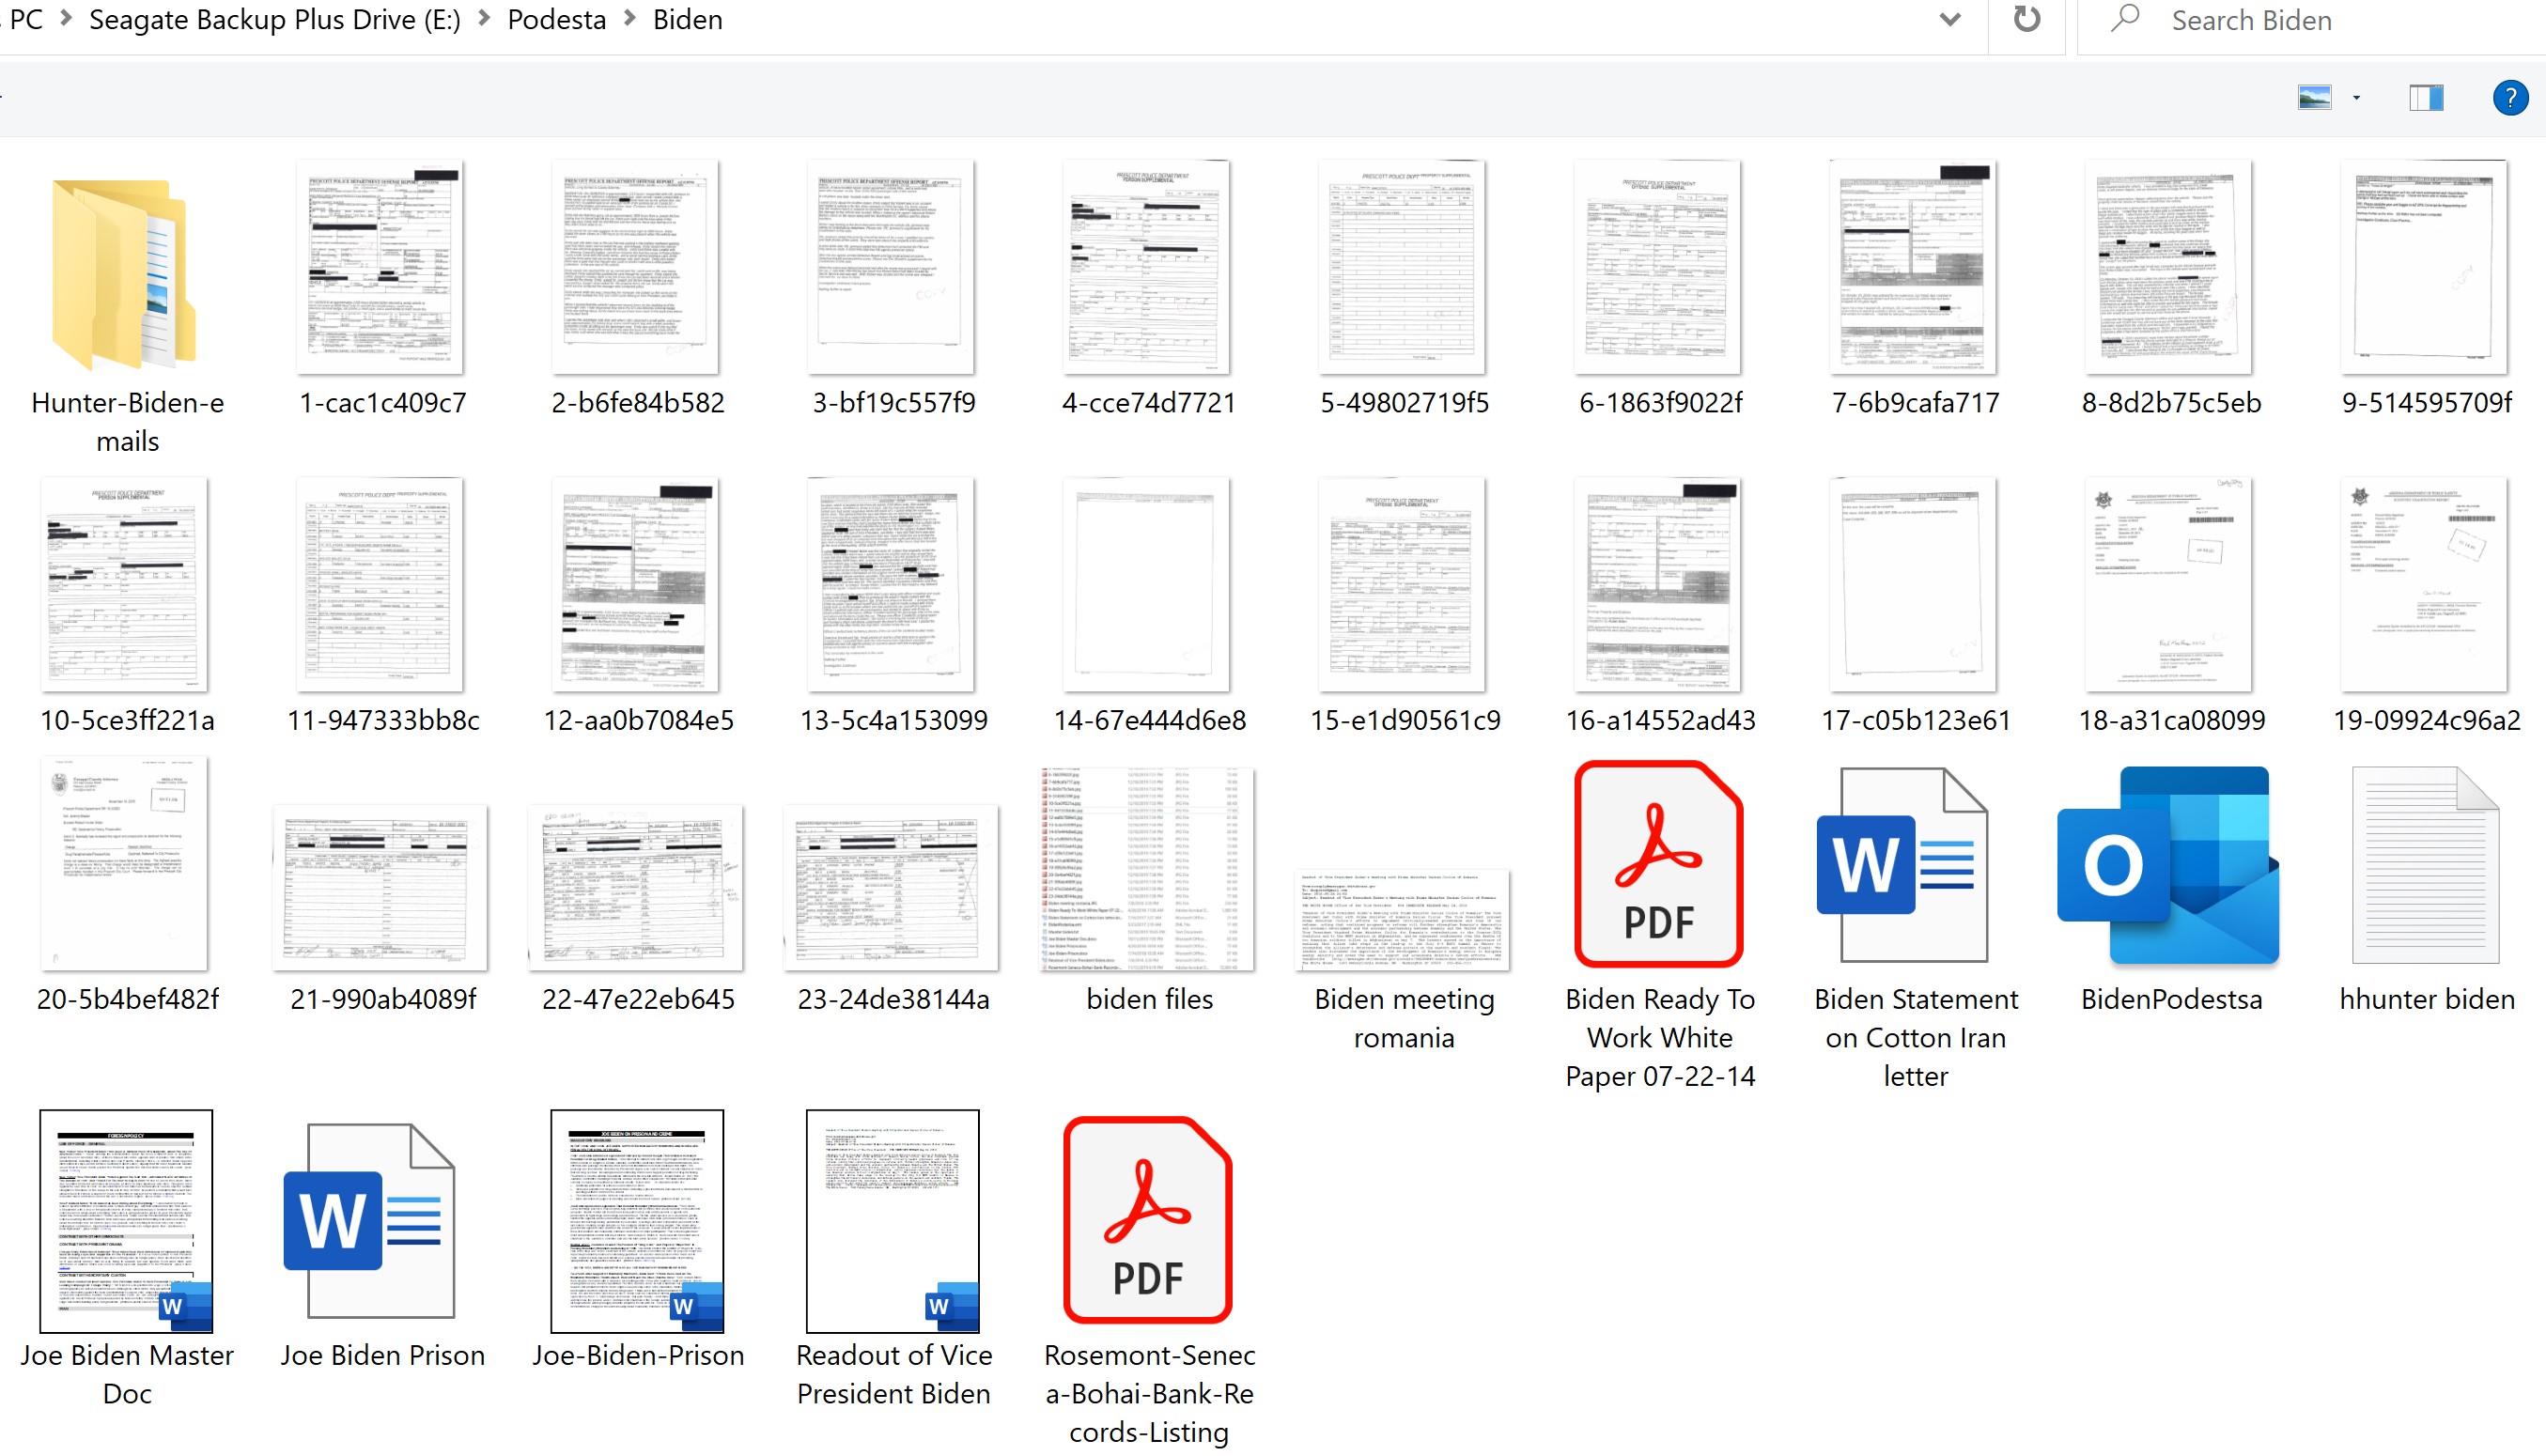This screenshot has height=1456, width=2546.
Task: Select thumbnail 23-24de38144a
Action: tap(892, 887)
